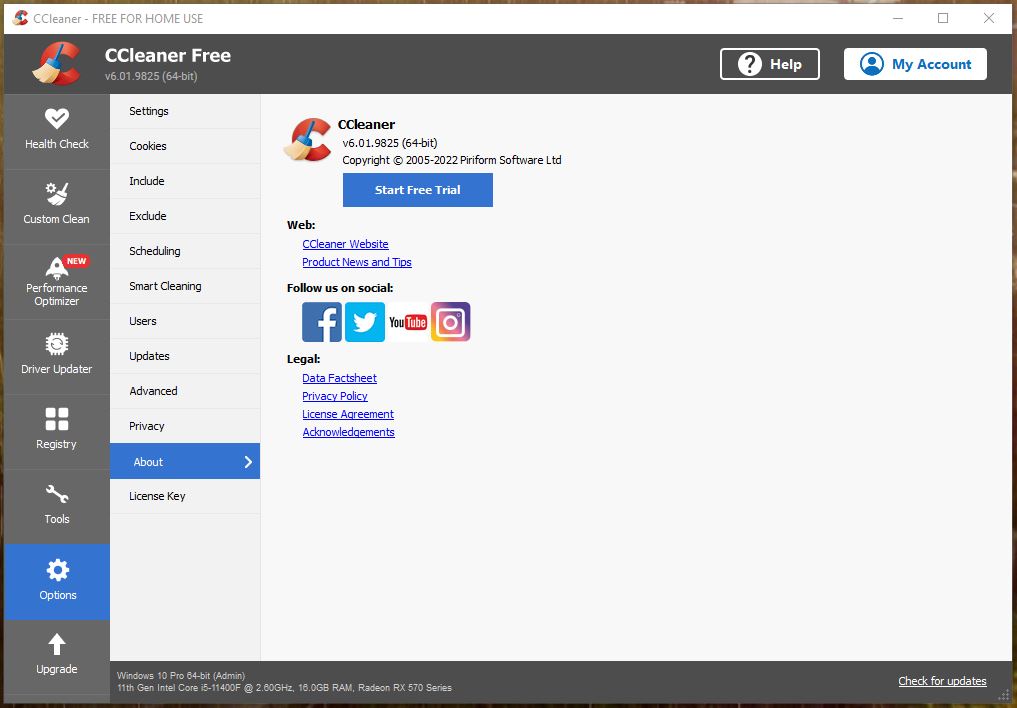The image size is (1017, 708).
Task: Open the Performance Optimizer panel
Action: 56,281
